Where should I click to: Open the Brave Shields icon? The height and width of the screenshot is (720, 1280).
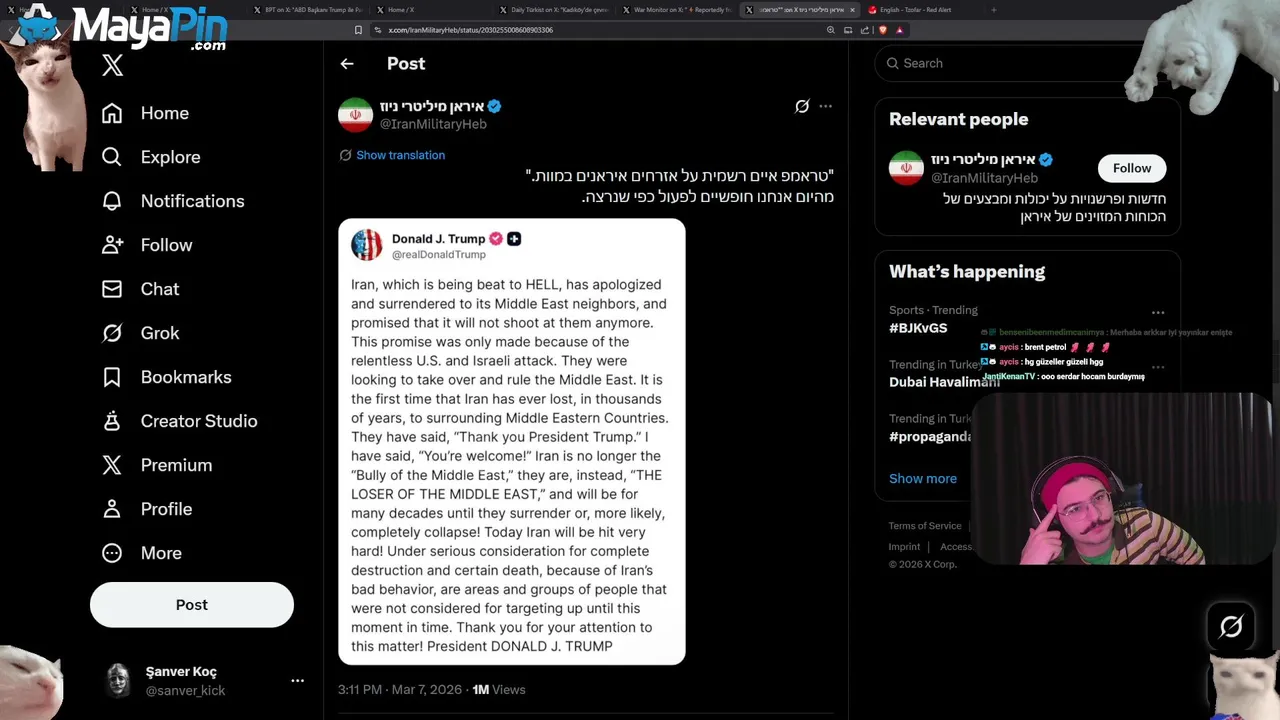click(x=883, y=30)
